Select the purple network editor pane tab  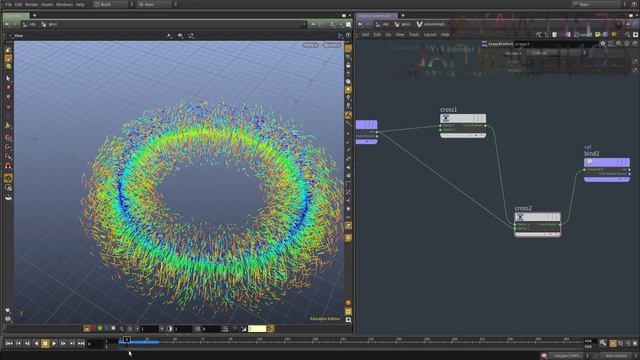point(376,16)
